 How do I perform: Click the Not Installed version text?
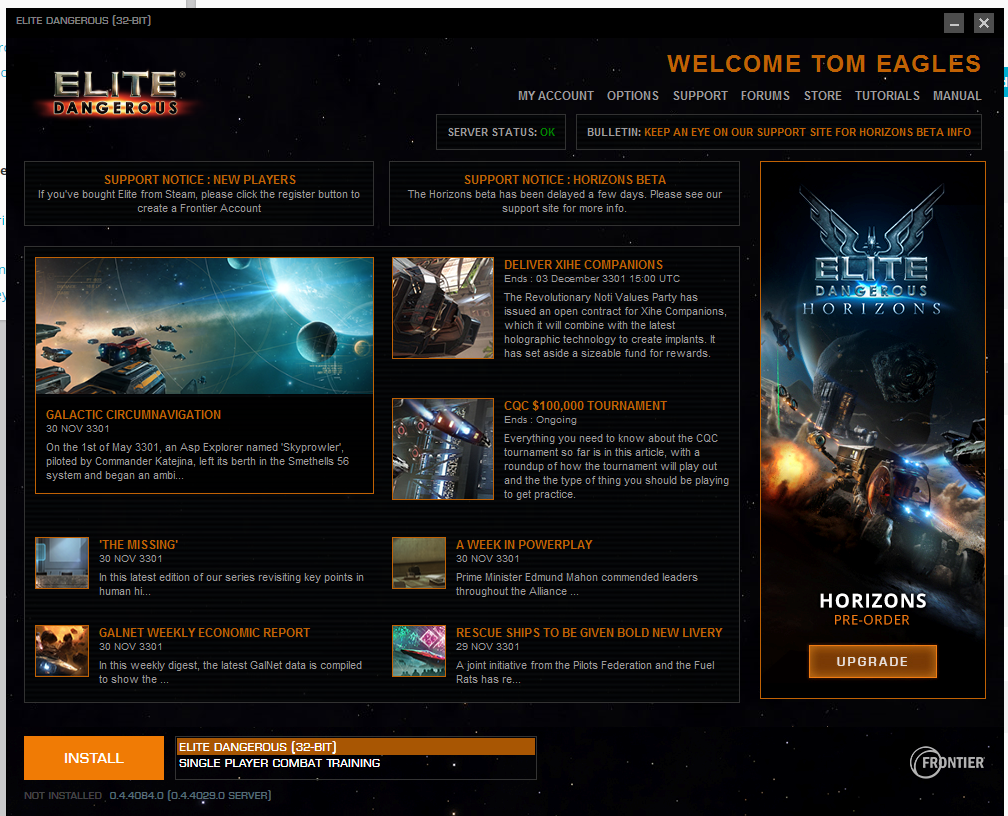coord(147,795)
